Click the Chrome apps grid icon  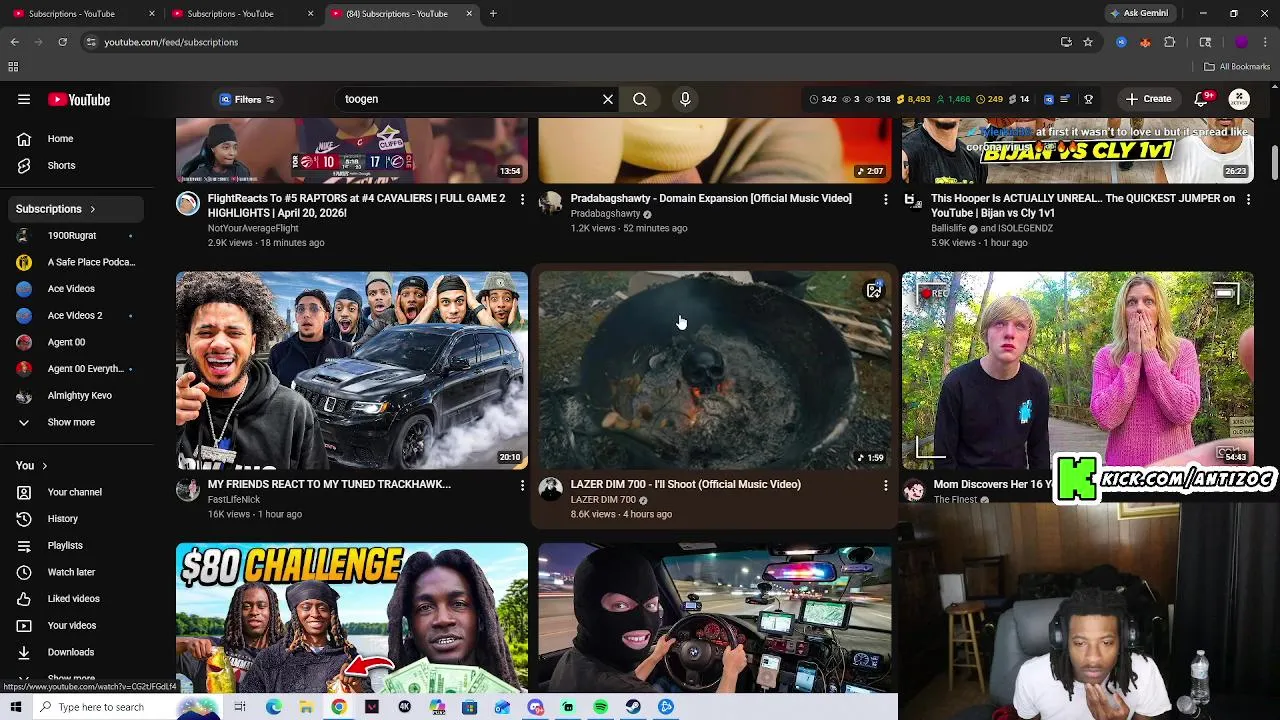pos(13,67)
